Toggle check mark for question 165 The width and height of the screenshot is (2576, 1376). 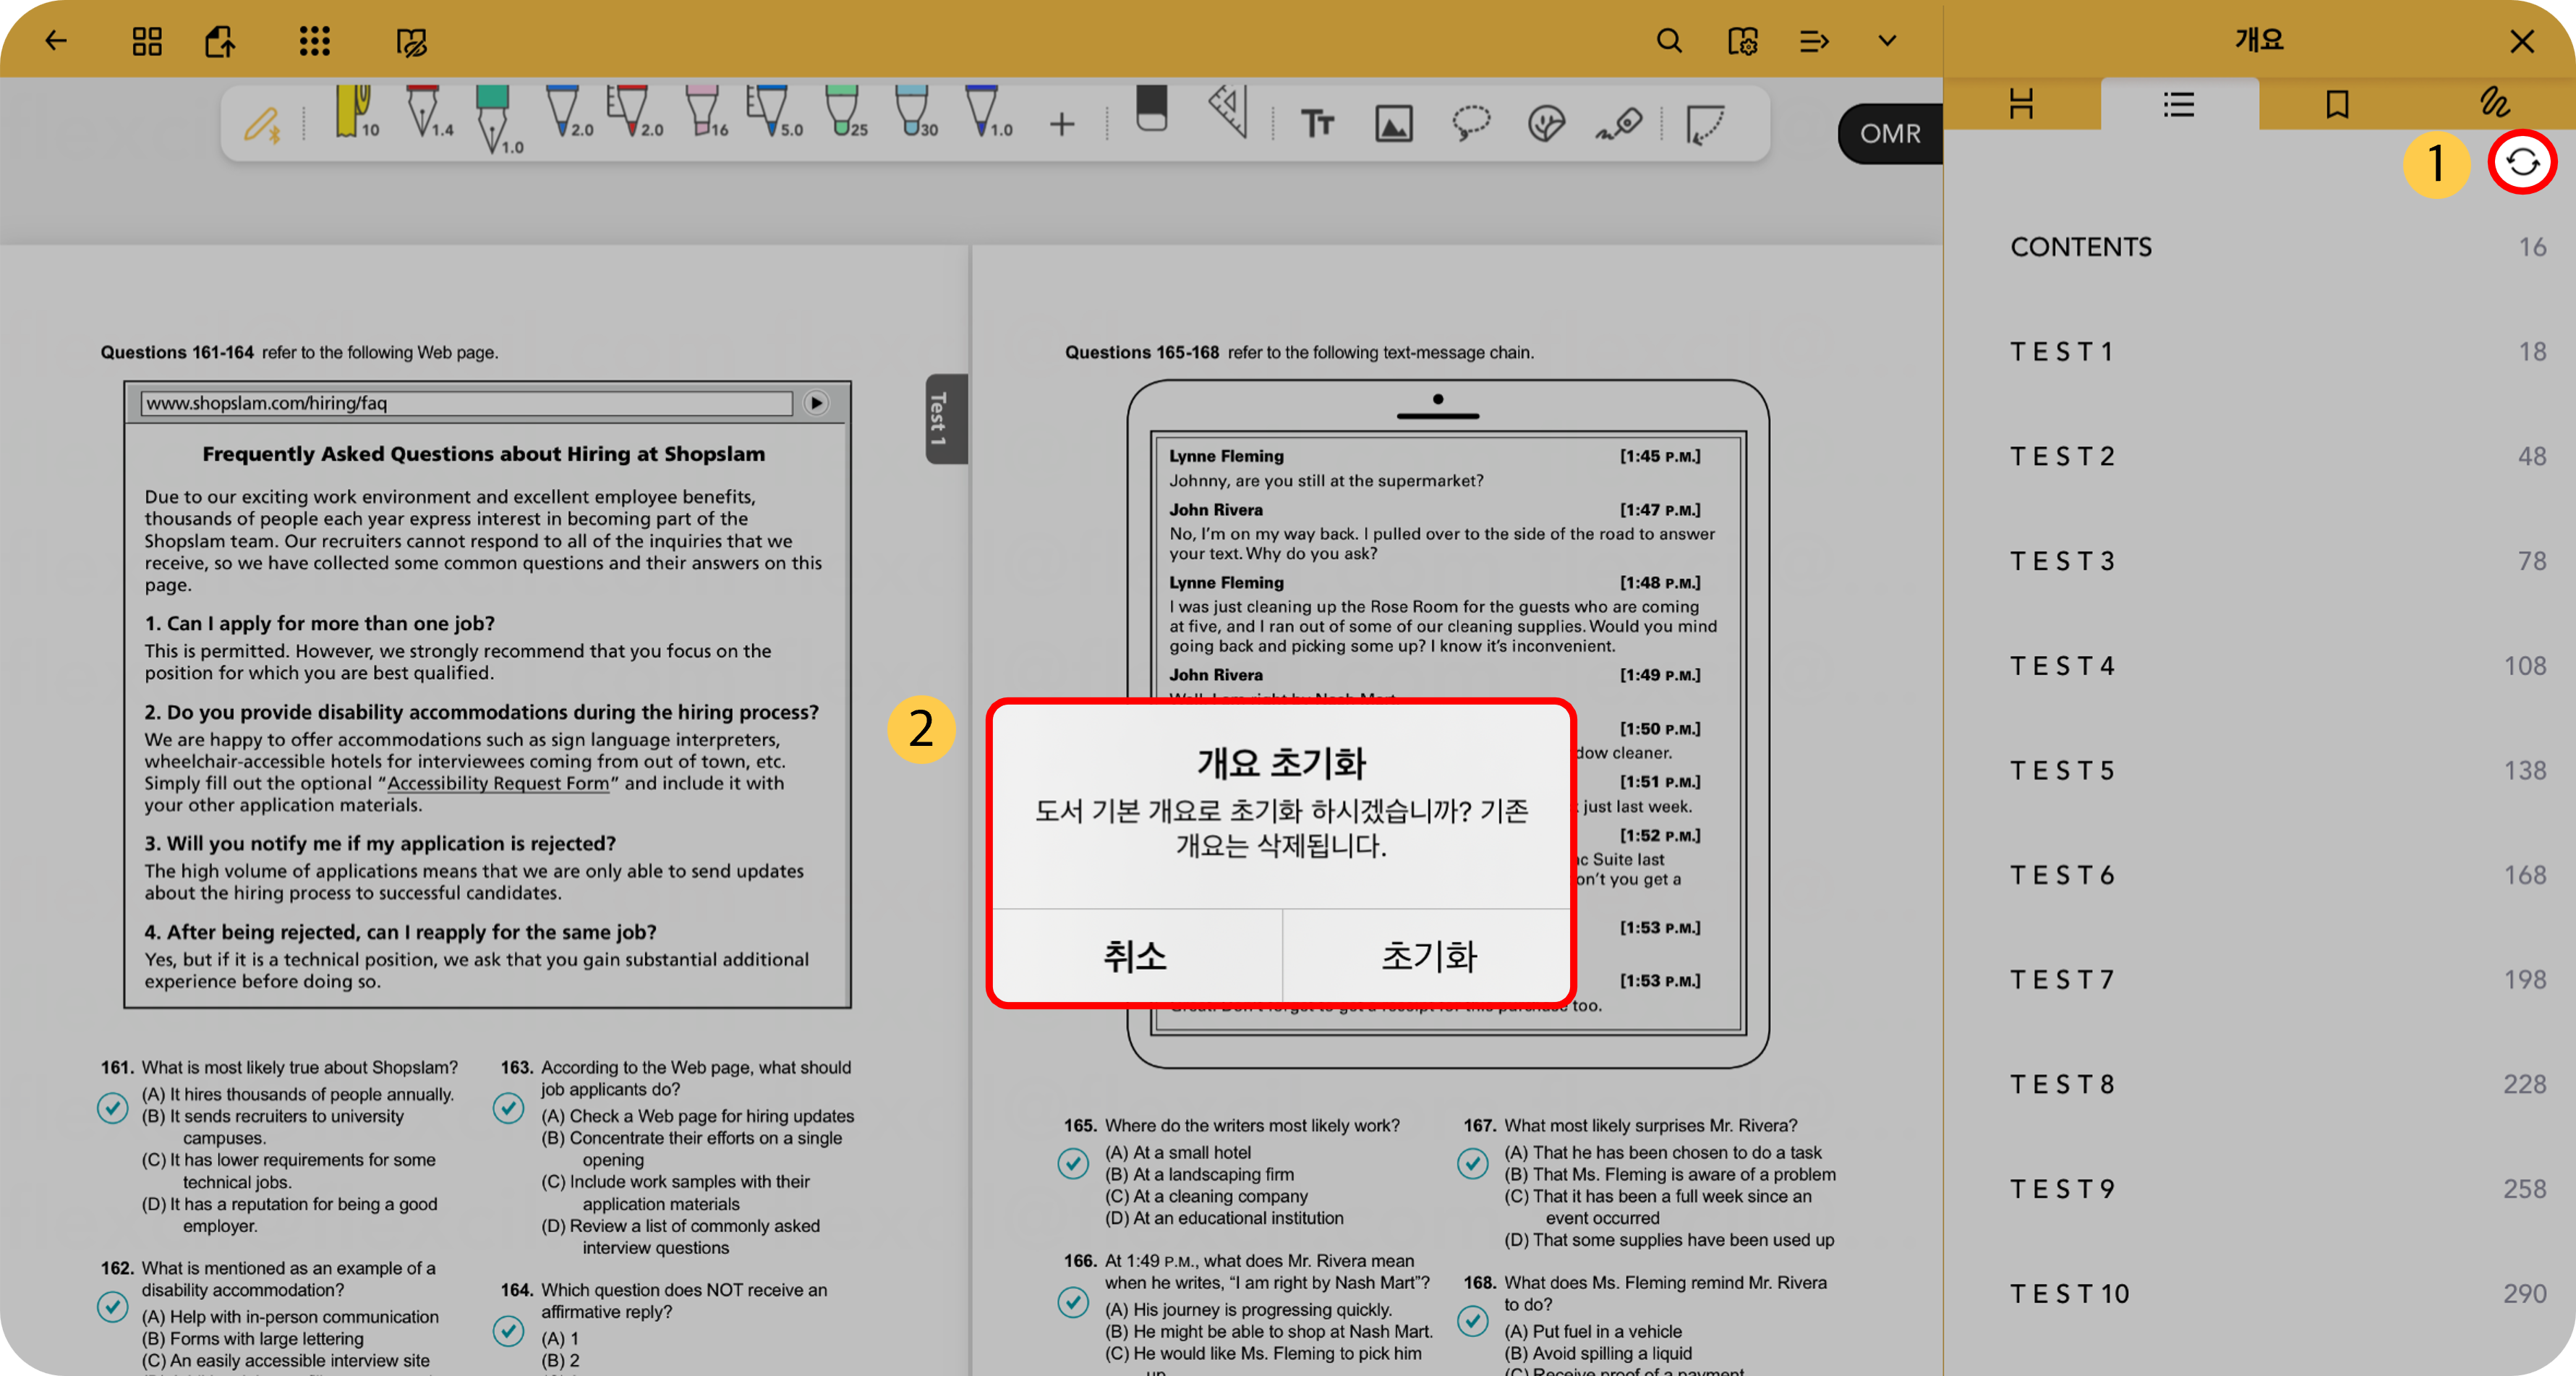point(1073,1163)
